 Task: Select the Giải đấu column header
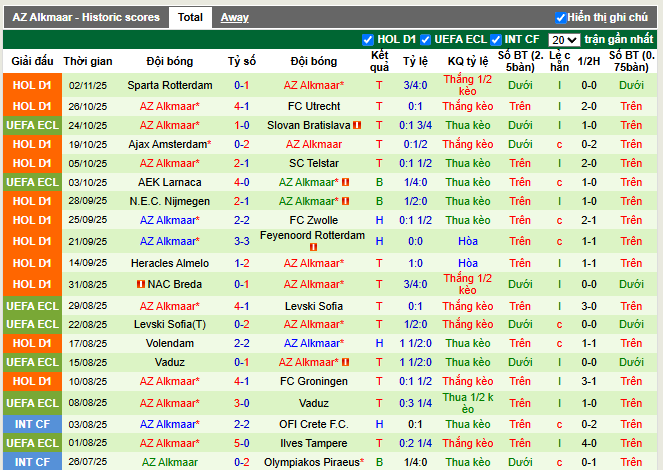coord(32,61)
